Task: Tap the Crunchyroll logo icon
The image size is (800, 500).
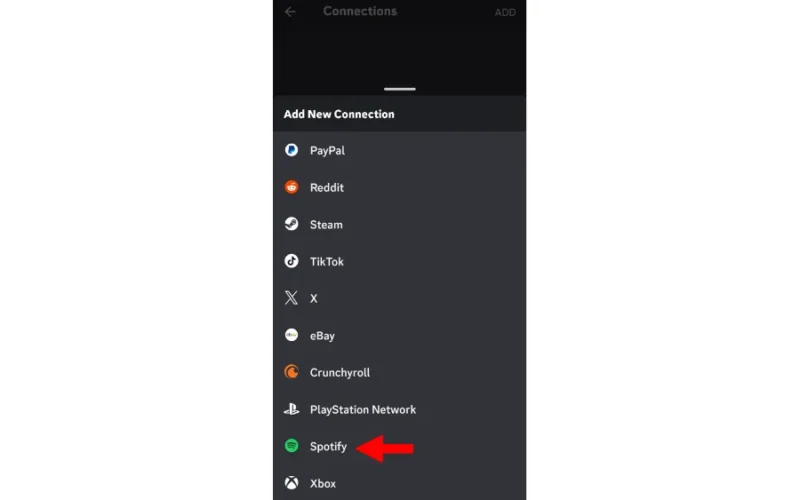Action: pos(291,372)
